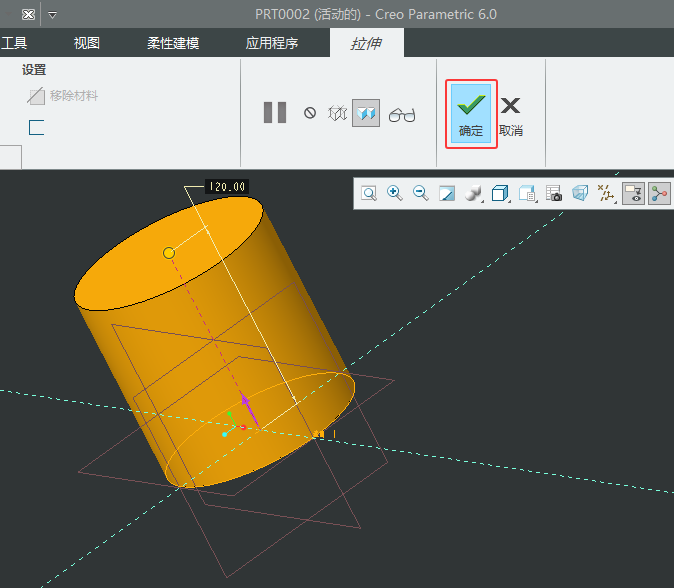Toggle attached preview mode icon

click(366, 114)
